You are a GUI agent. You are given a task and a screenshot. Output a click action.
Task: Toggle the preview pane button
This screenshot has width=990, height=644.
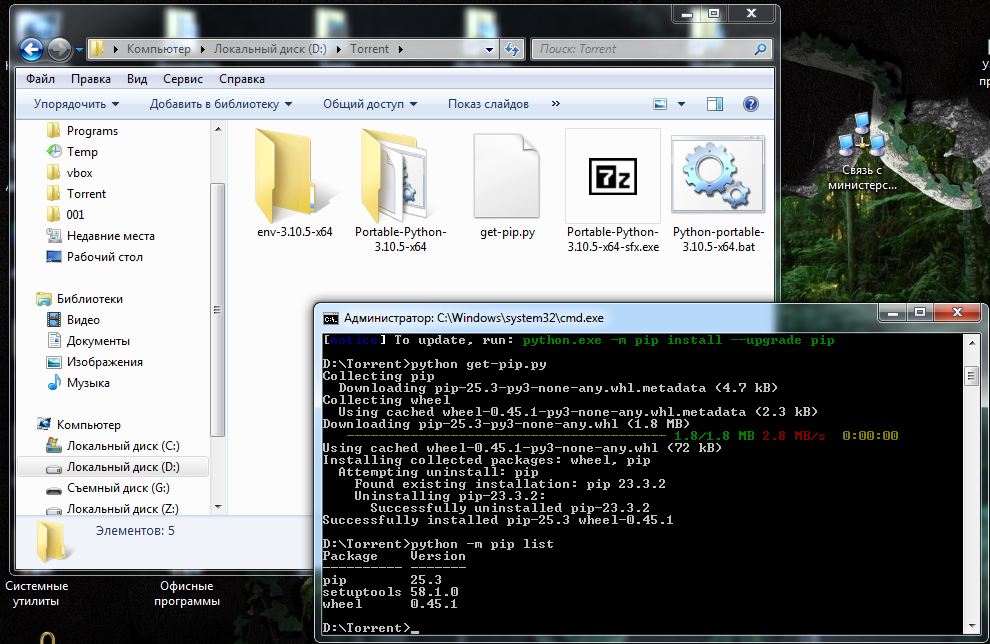pyautogui.click(x=715, y=104)
